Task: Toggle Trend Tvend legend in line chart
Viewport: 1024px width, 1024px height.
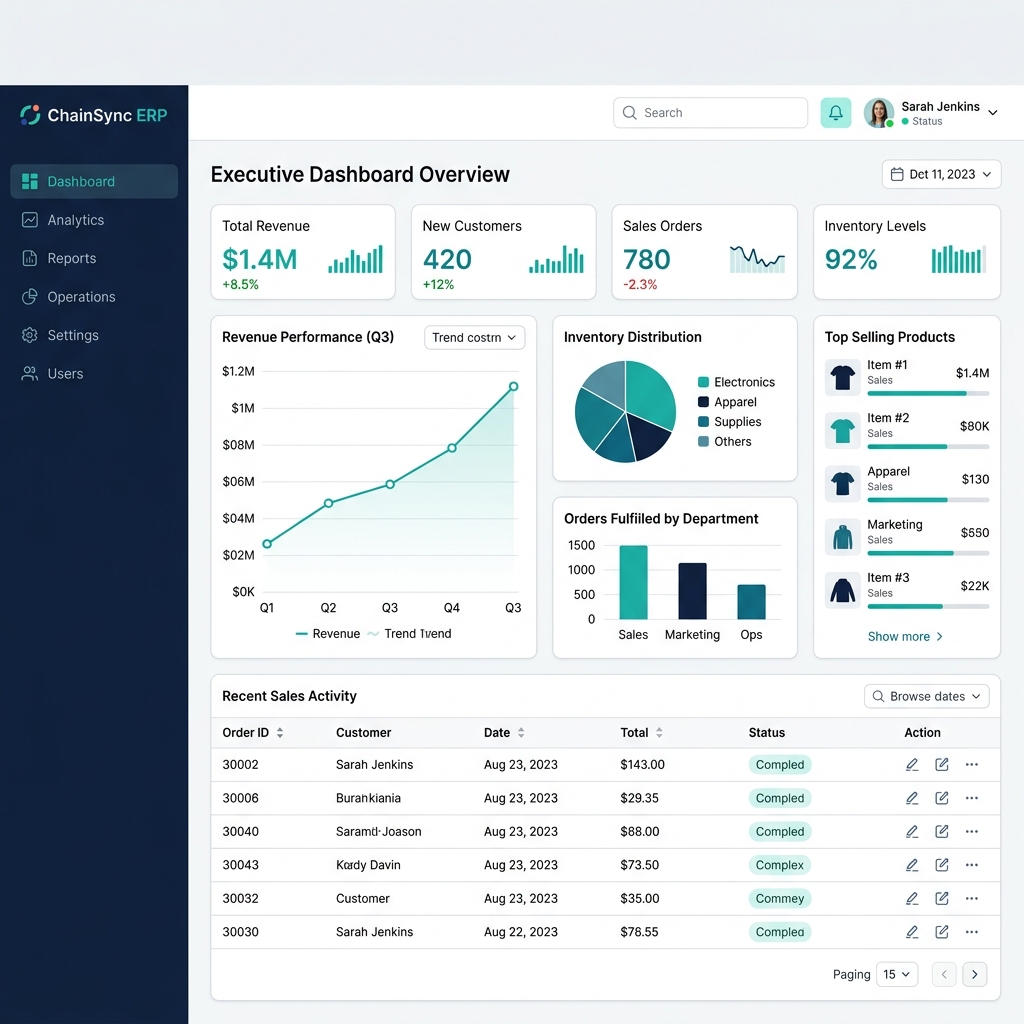Action: coord(409,633)
